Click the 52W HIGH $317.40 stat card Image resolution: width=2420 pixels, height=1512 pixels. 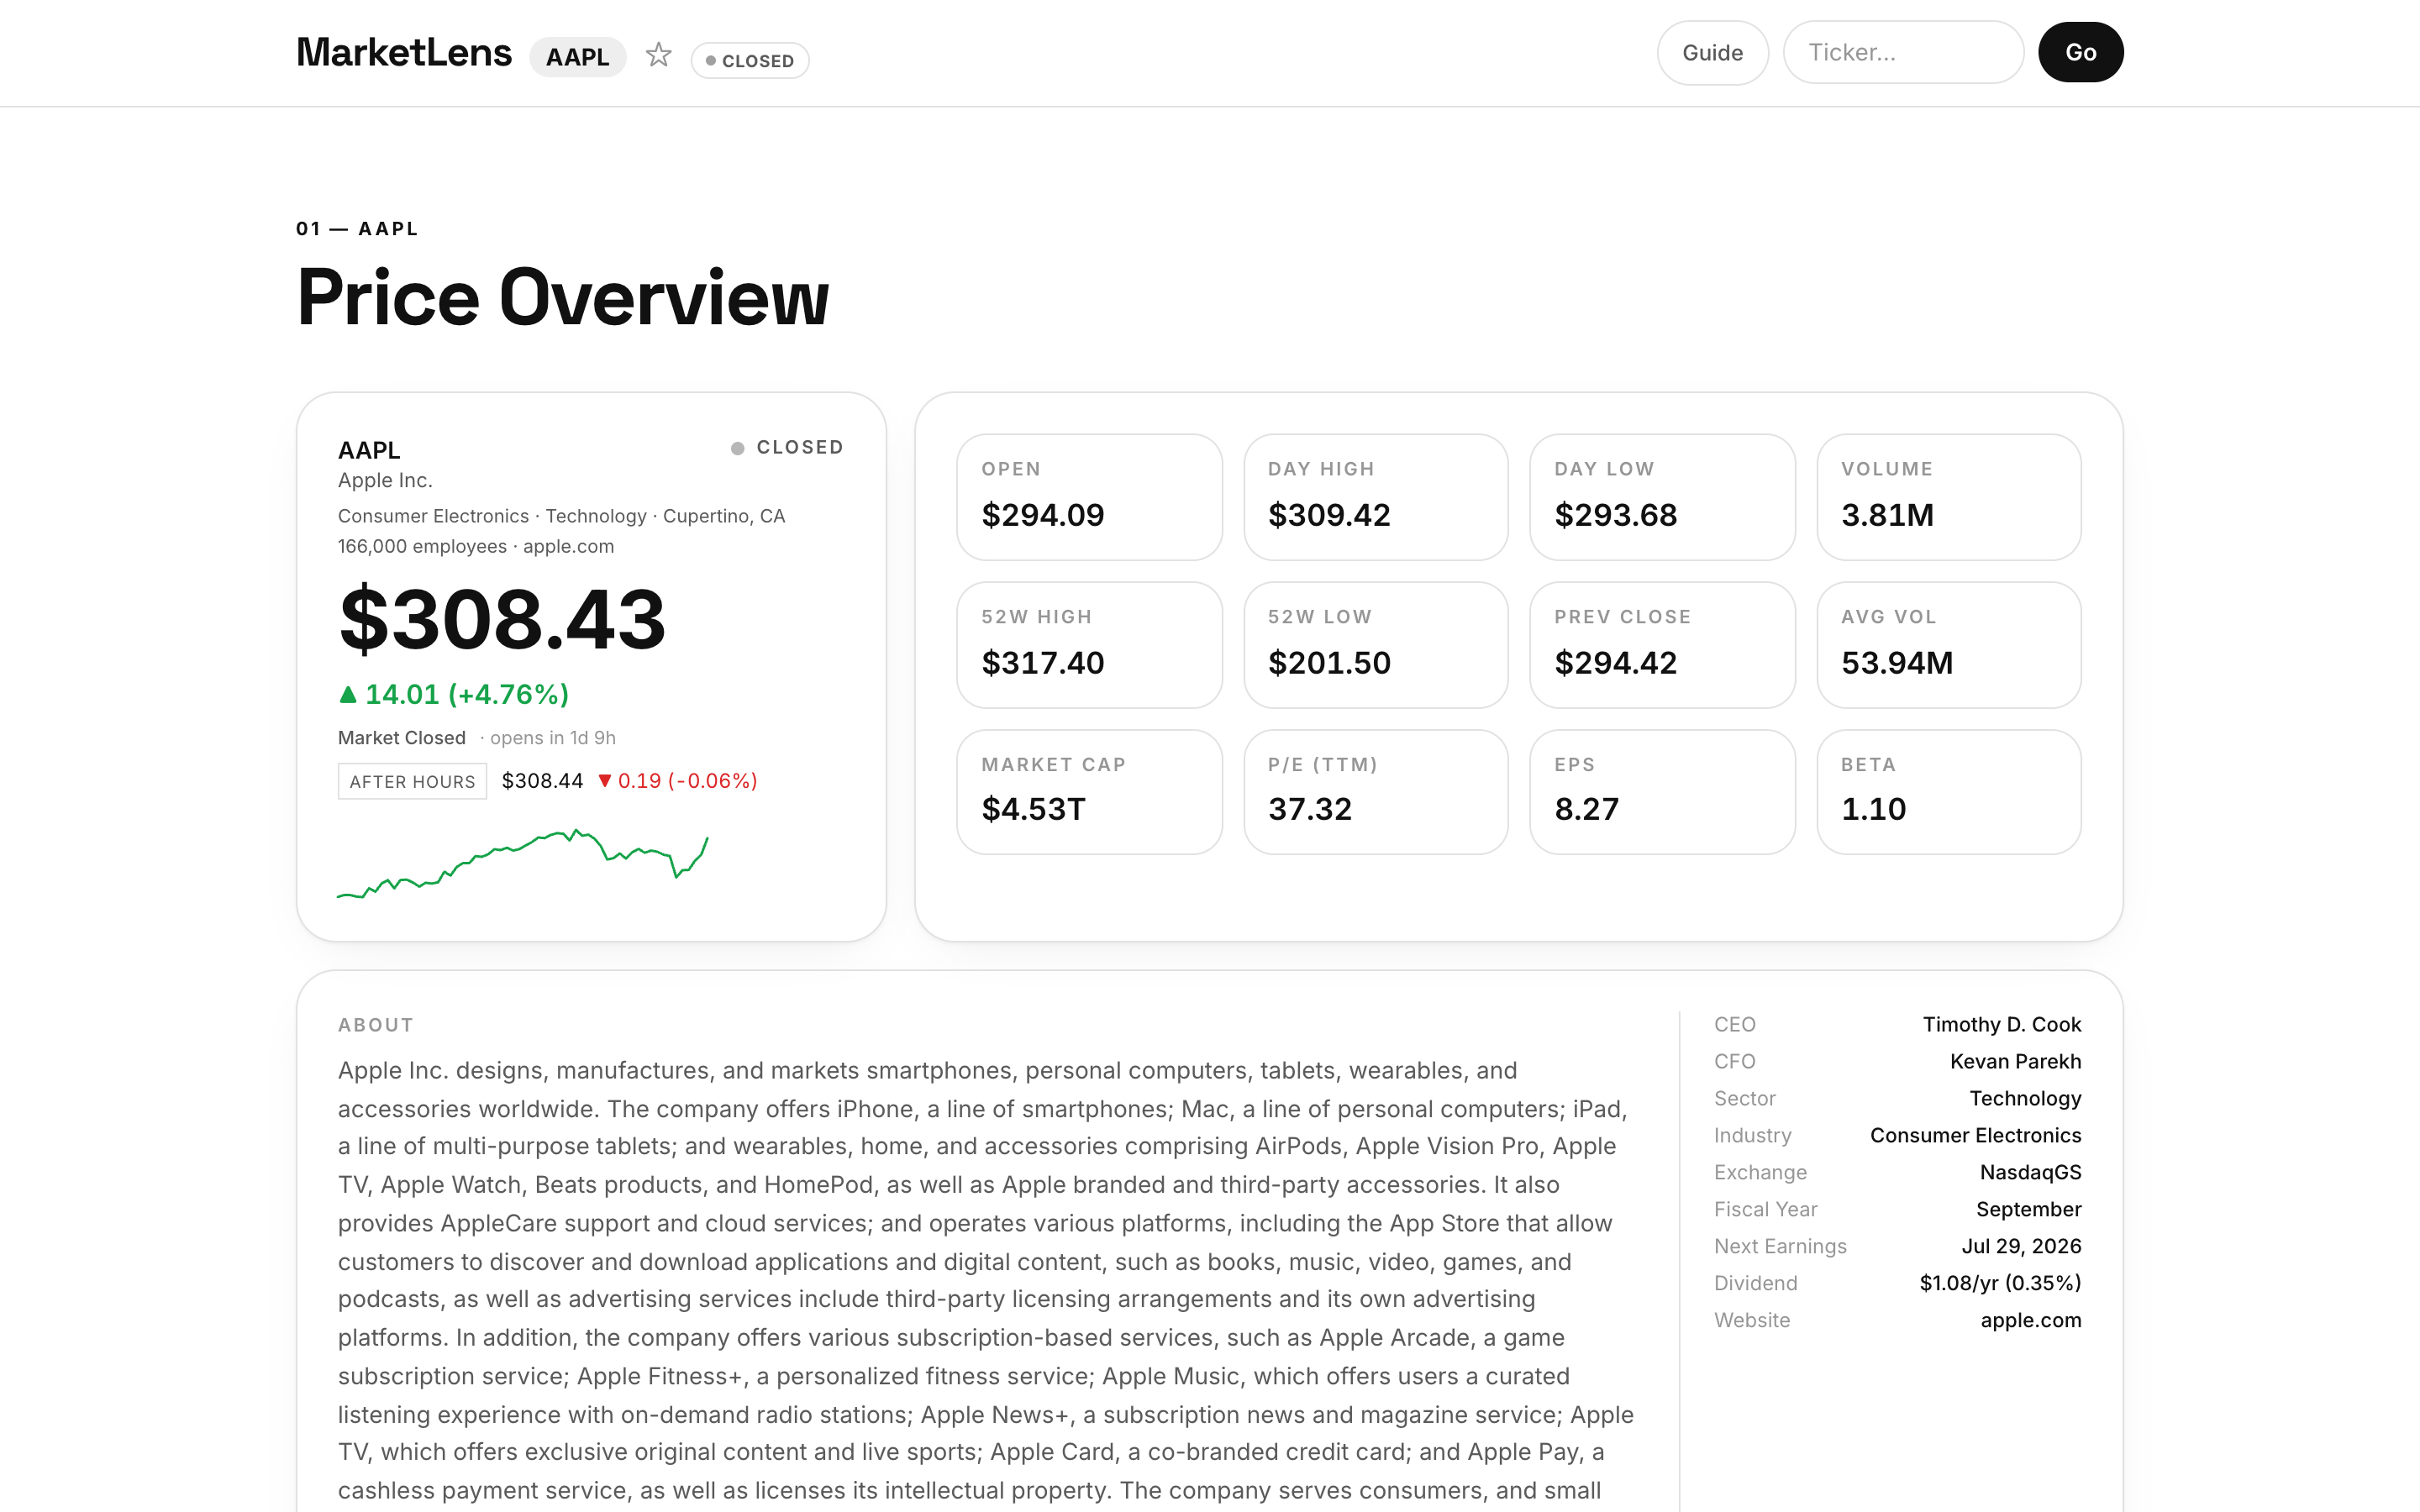pos(1089,645)
